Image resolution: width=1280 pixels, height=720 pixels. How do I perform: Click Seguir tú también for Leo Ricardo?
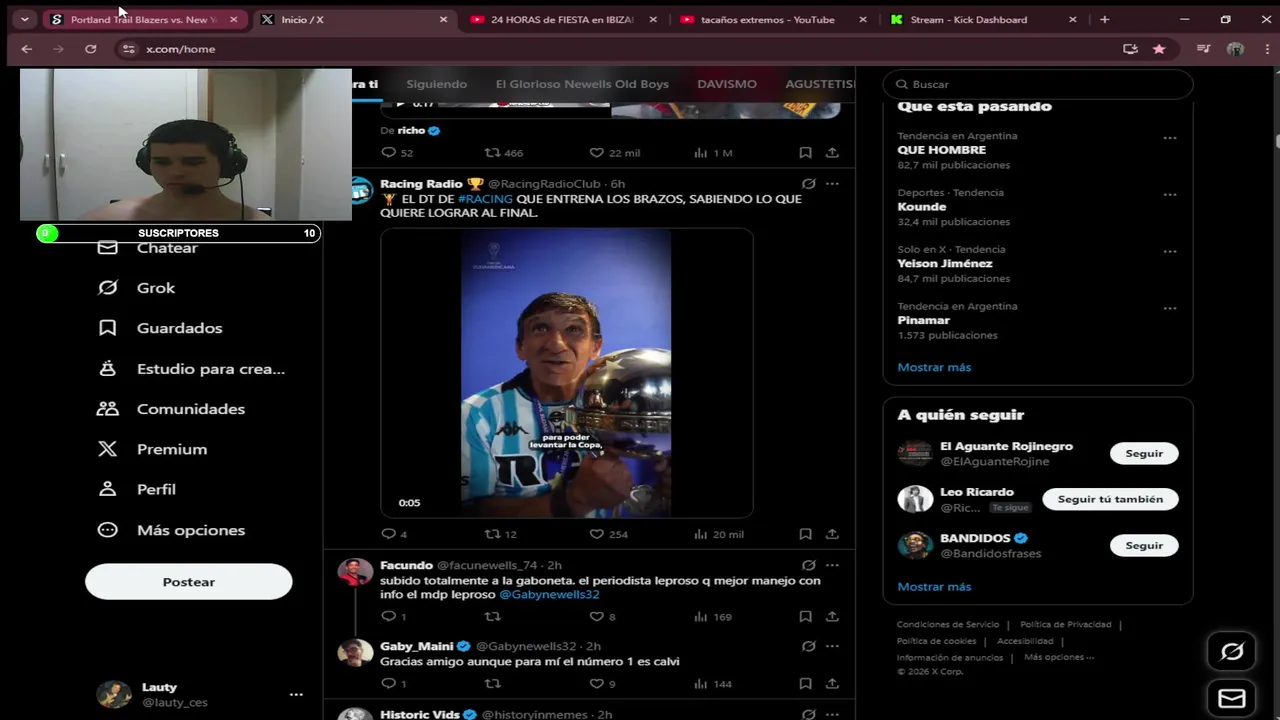pos(1110,499)
